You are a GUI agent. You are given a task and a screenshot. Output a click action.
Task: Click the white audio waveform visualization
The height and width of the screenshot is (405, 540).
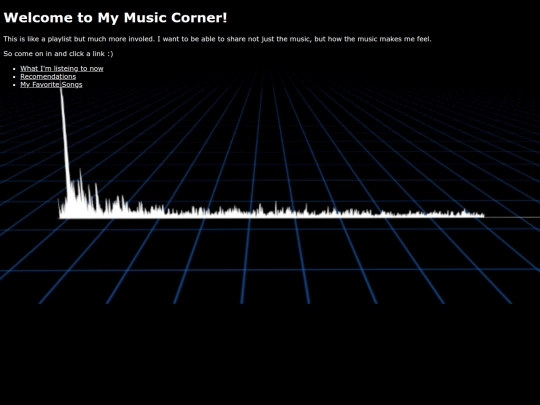coord(271,153)
